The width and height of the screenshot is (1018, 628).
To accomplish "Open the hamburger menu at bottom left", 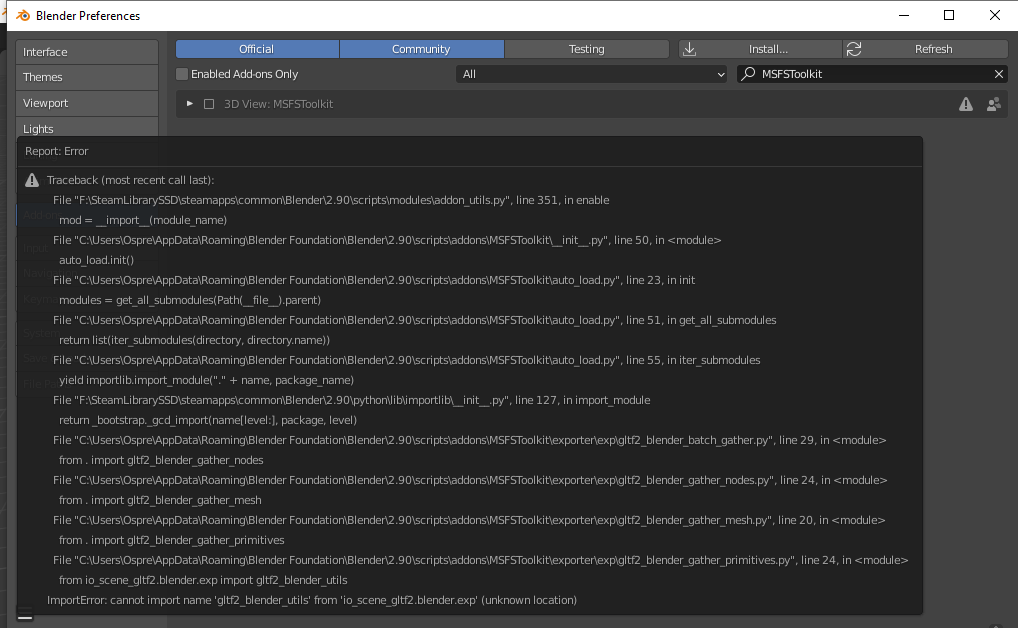I will click(x=25, y=614).
